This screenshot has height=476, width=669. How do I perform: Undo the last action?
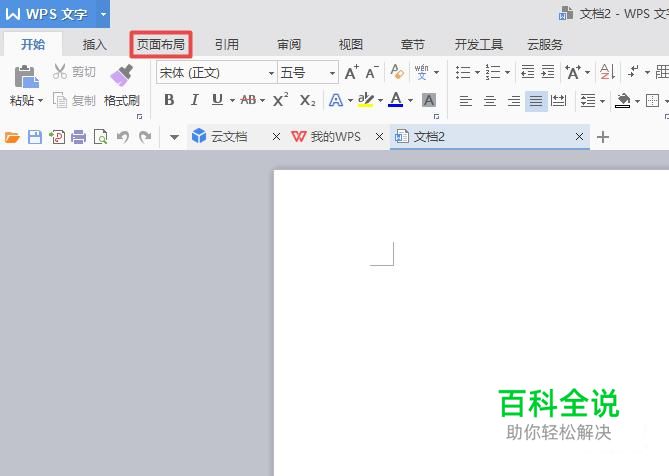point(123,137)
